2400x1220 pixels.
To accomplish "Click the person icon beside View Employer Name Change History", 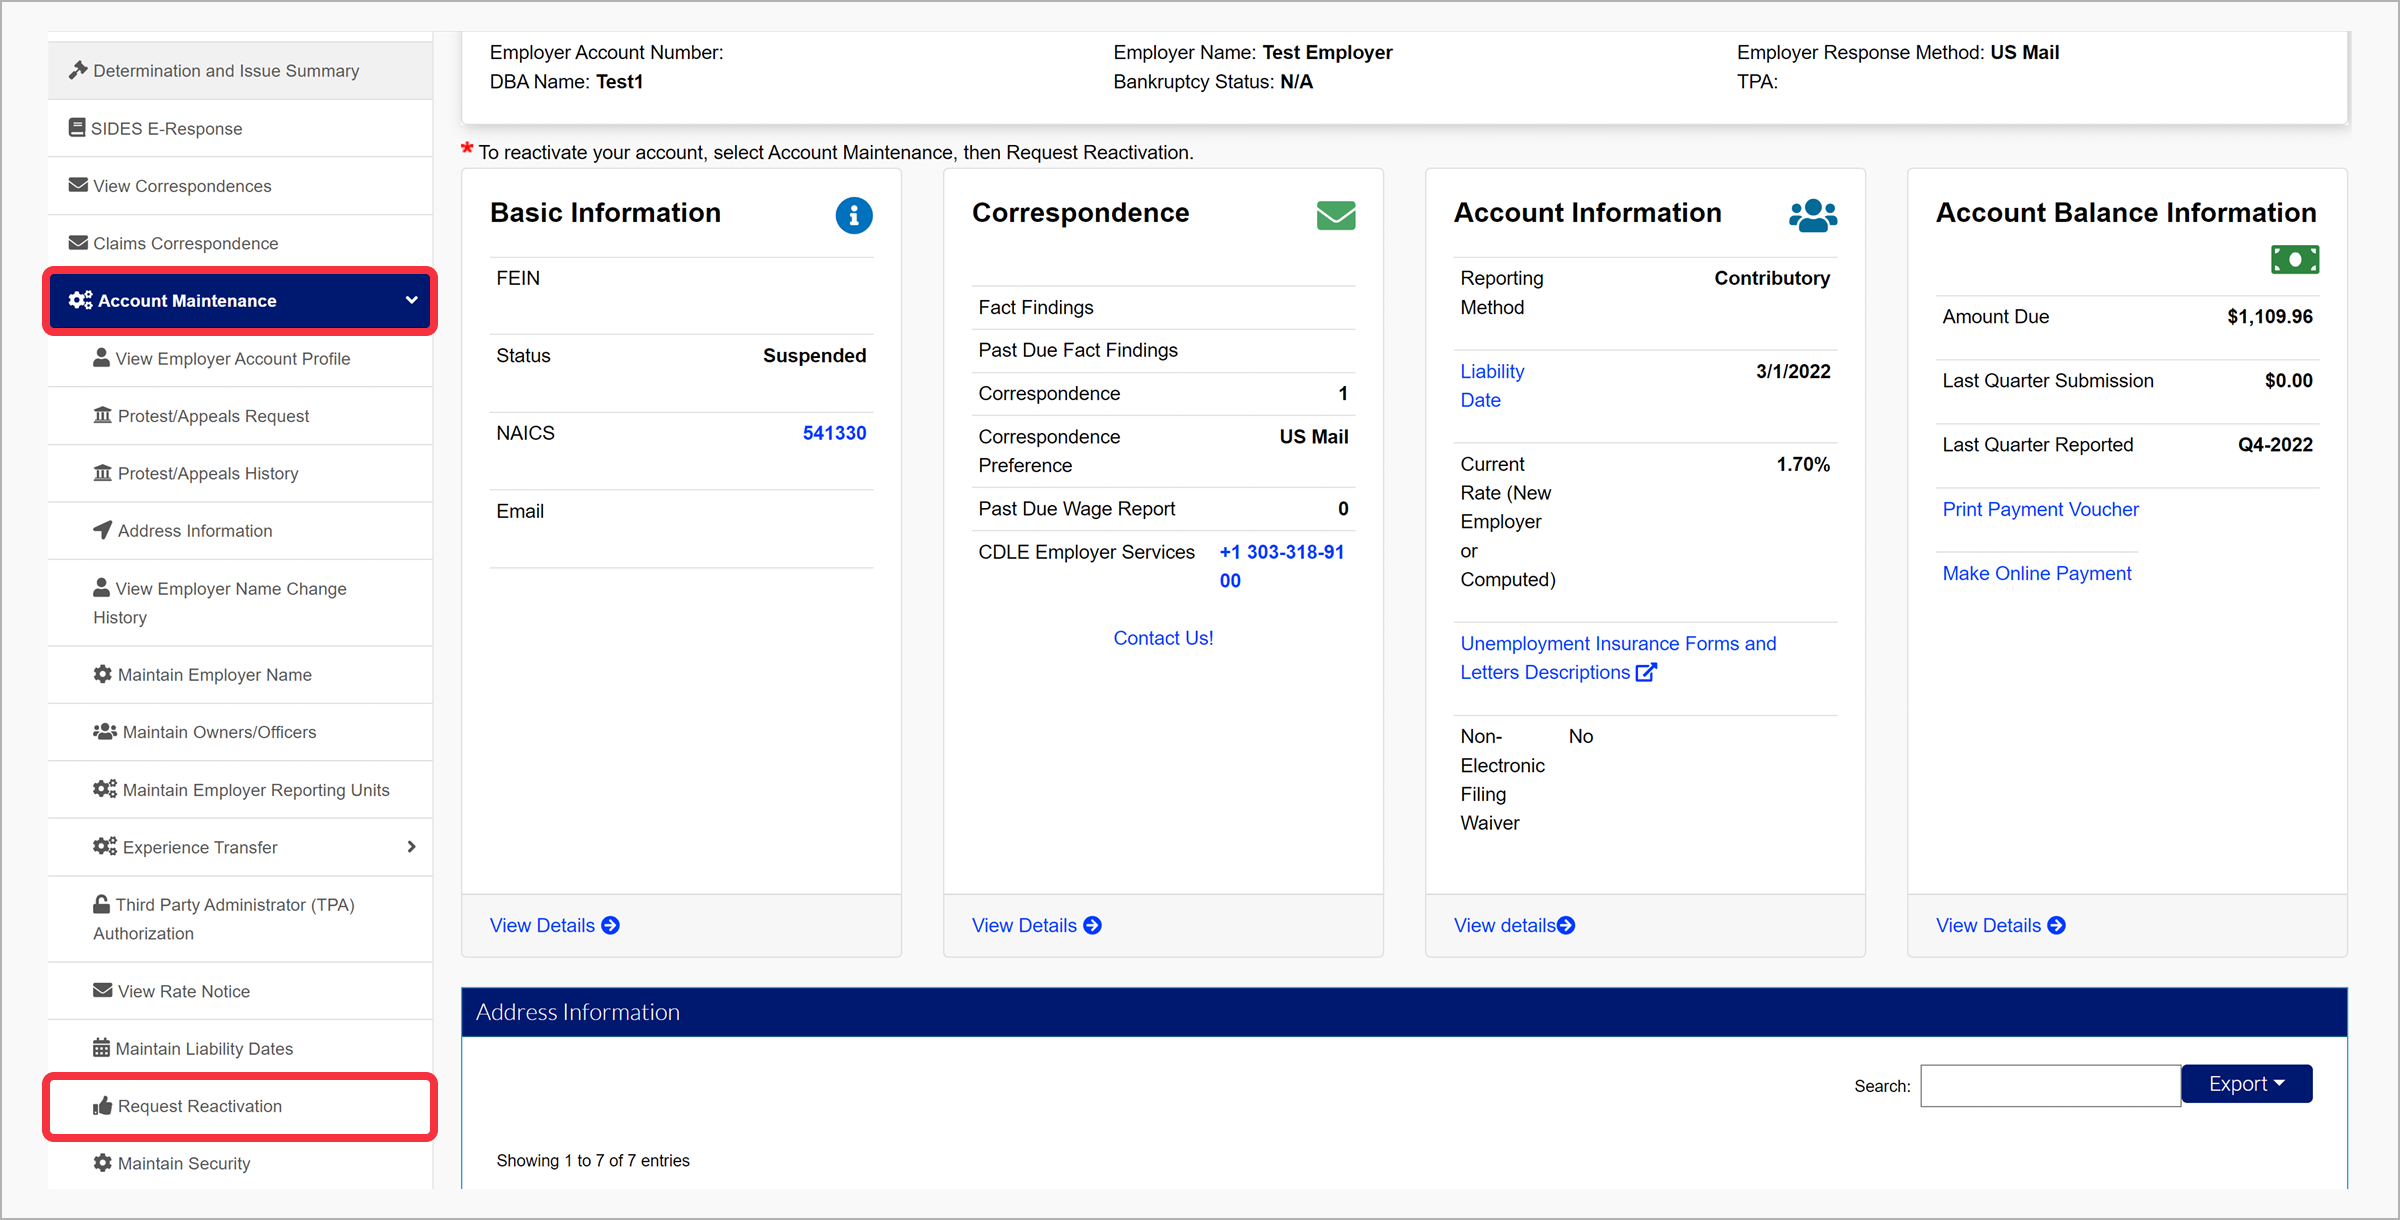I will coord(101,587).
